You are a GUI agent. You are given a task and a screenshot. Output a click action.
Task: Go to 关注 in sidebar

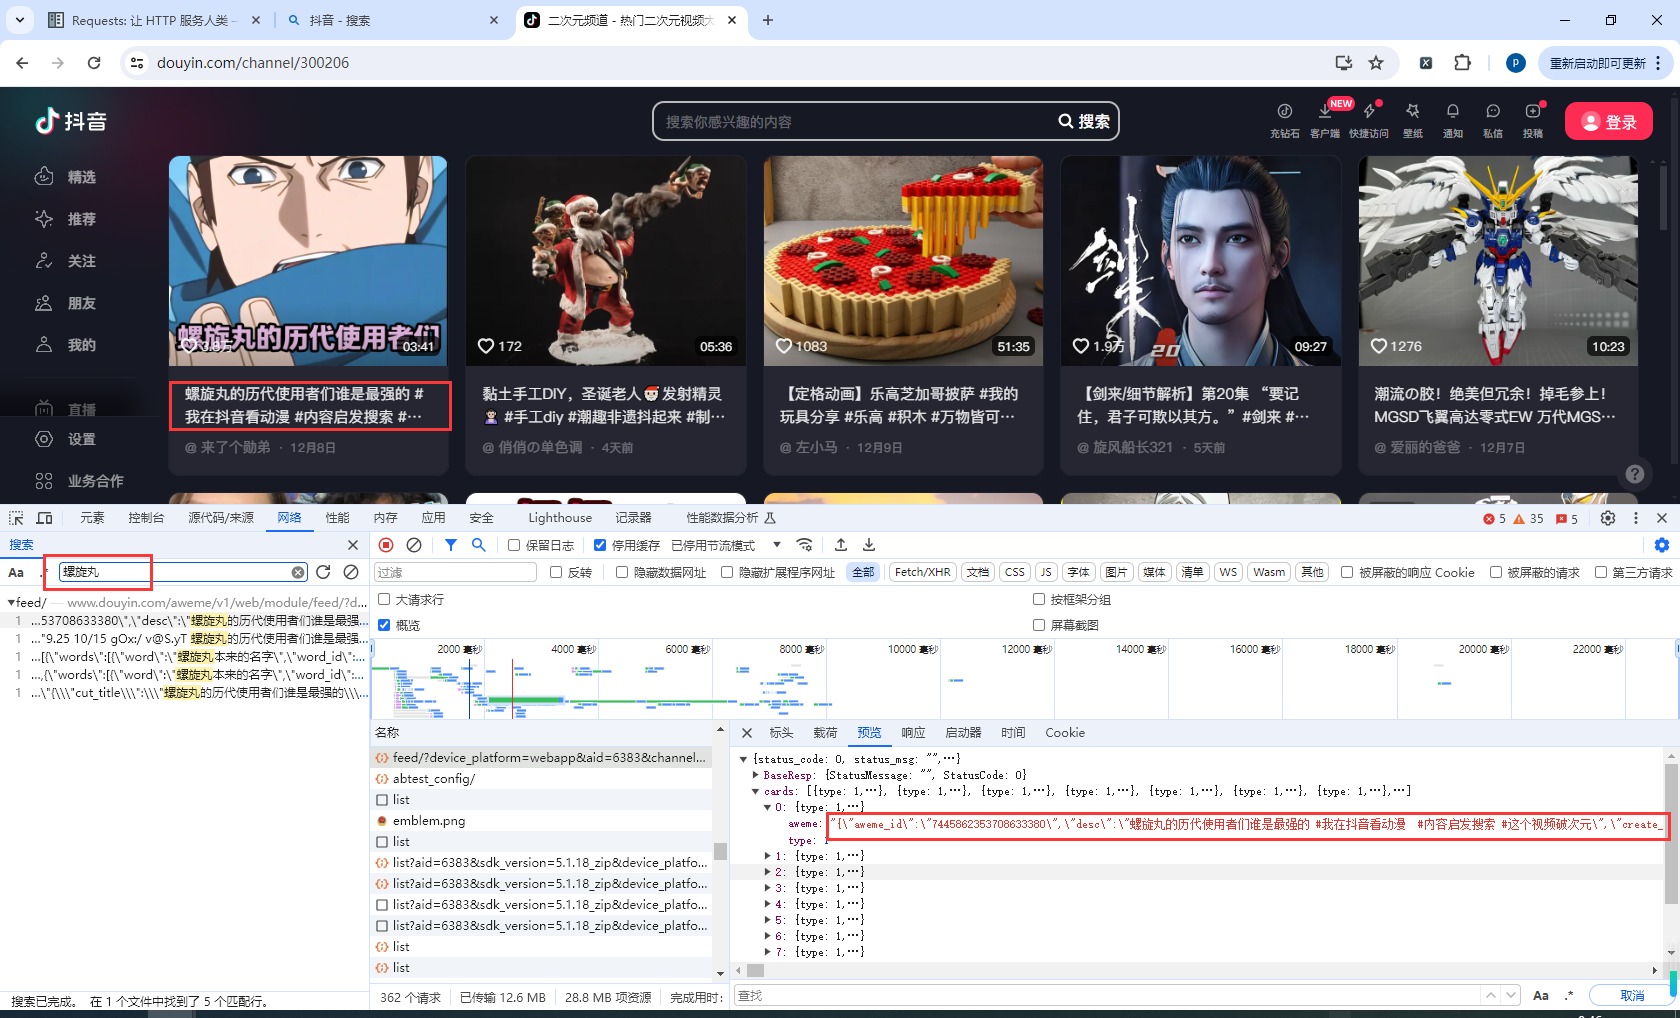point(66,261)
